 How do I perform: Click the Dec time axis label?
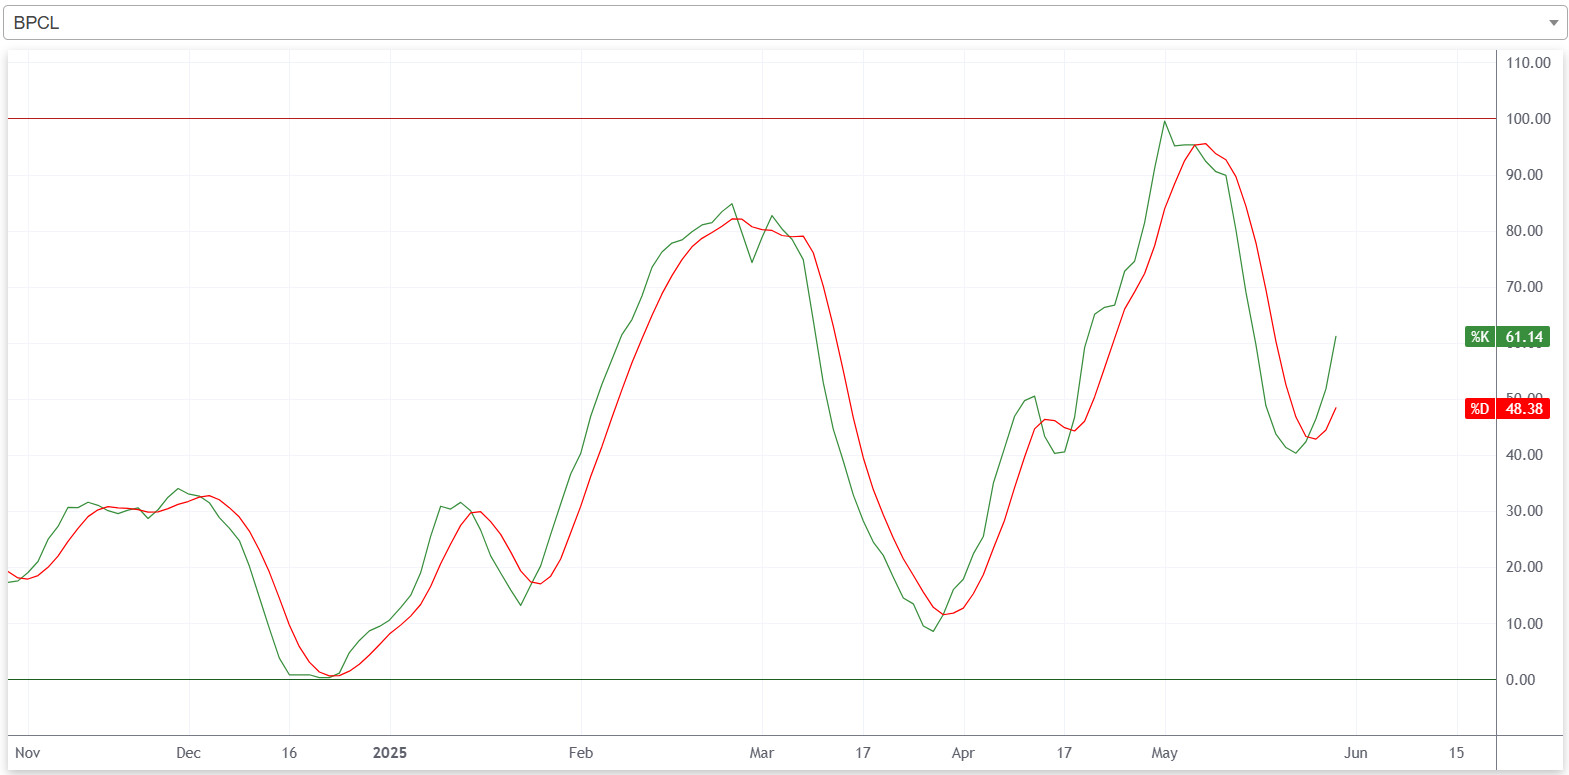tap(188, 753)
